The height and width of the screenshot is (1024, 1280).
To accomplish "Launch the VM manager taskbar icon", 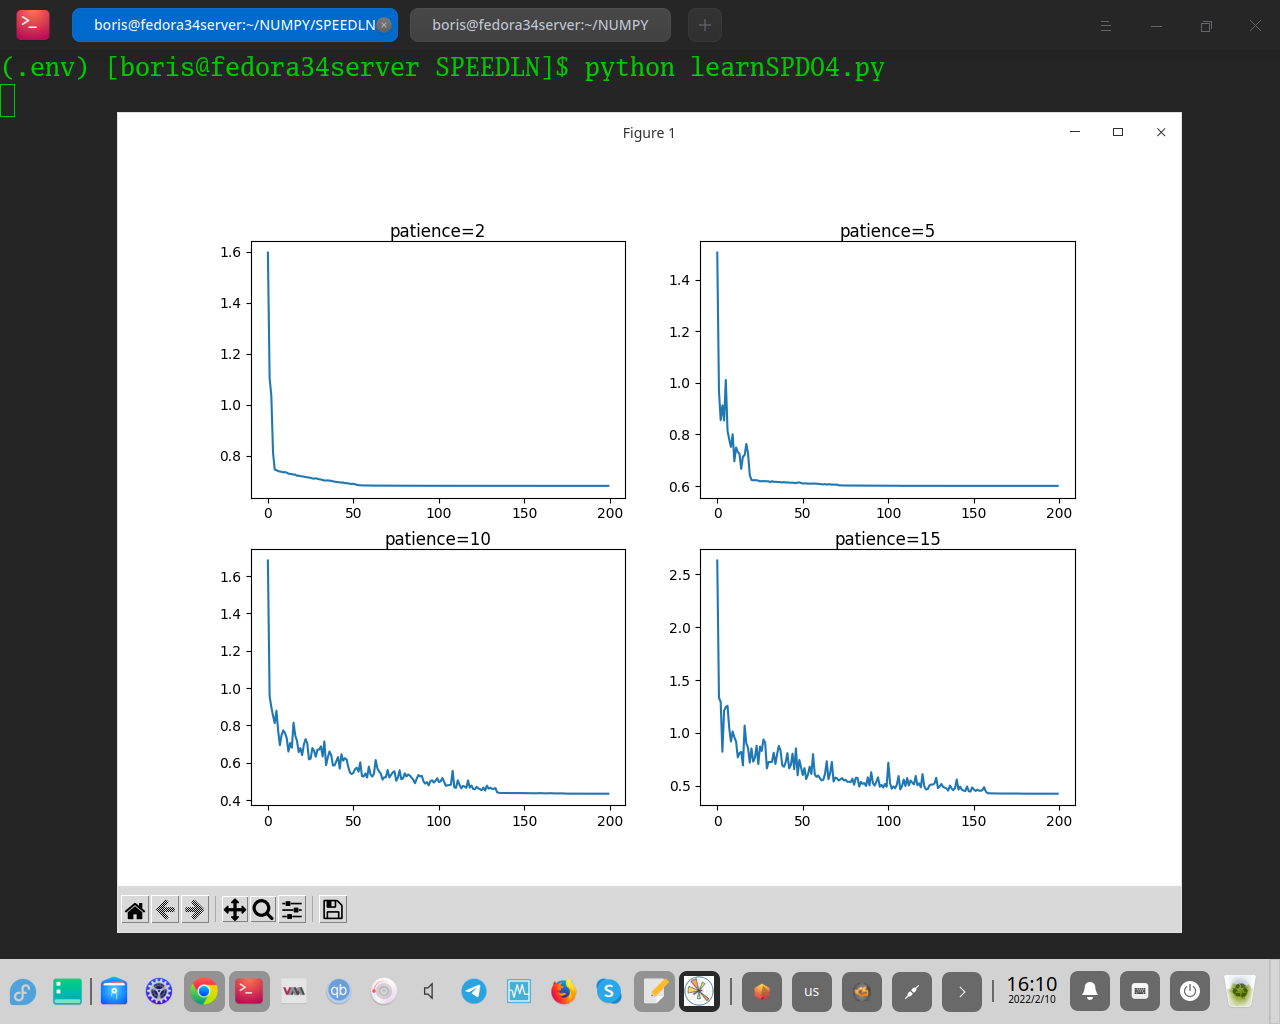I will click(294, 991).
